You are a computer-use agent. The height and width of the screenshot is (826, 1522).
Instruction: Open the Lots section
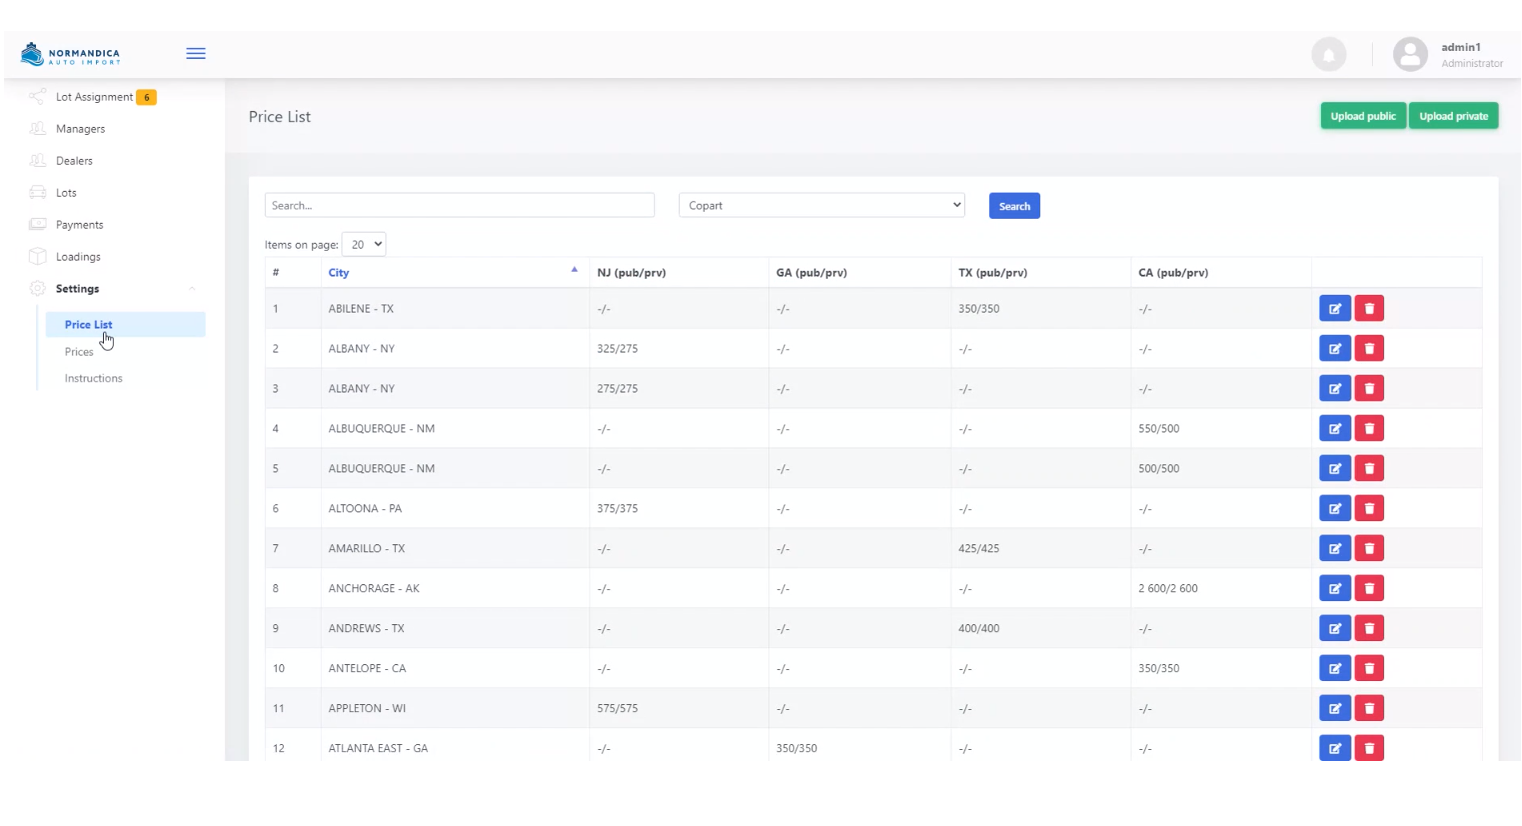[66, 193]
